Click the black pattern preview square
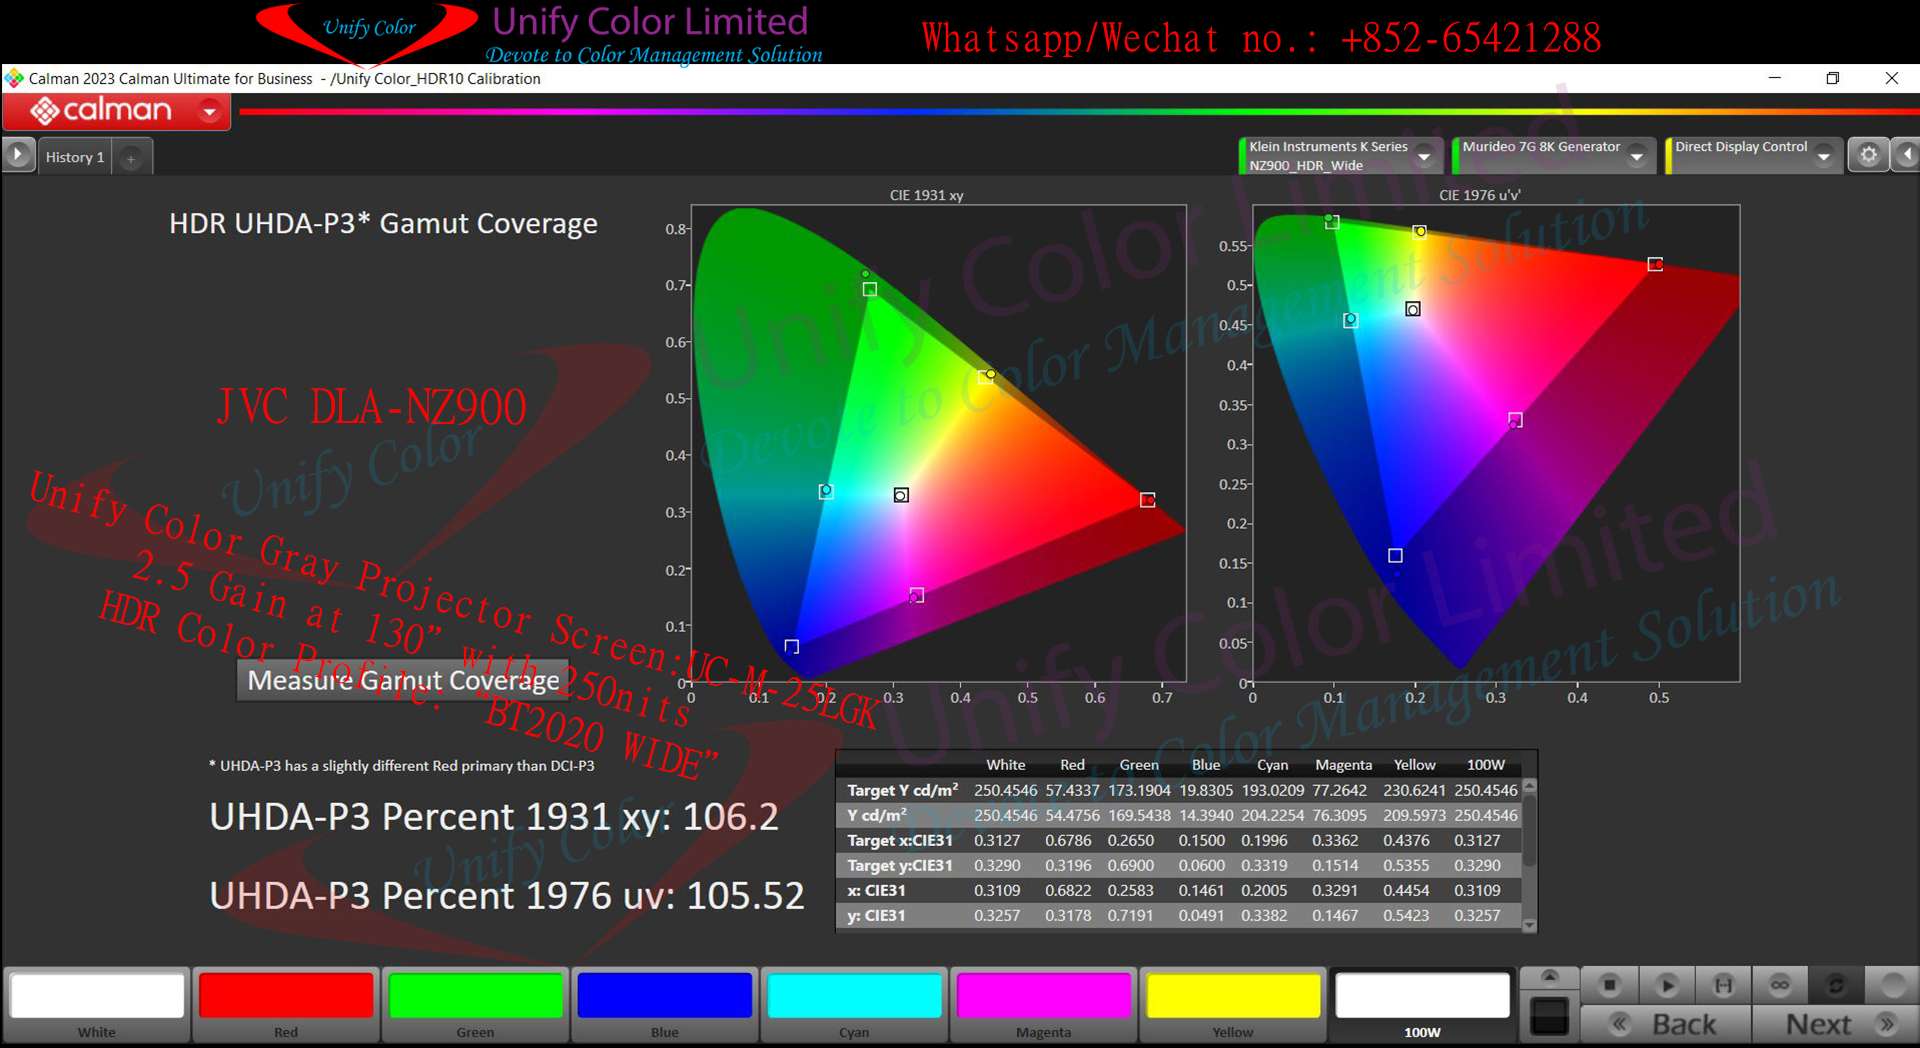This screenshot has width=1920, height=1048. 1549,1017
